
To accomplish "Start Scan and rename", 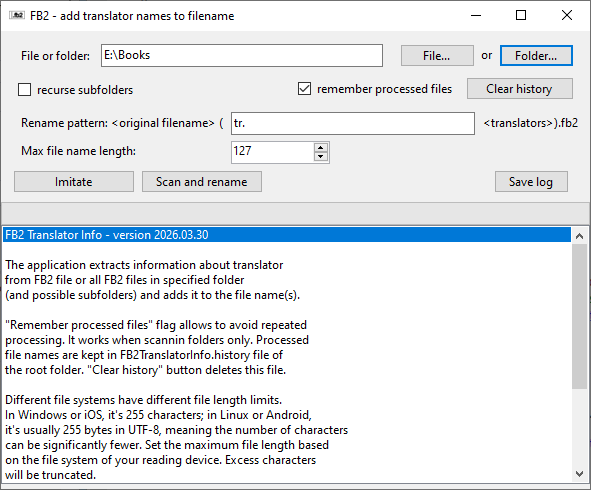I will tap(202, 182).
